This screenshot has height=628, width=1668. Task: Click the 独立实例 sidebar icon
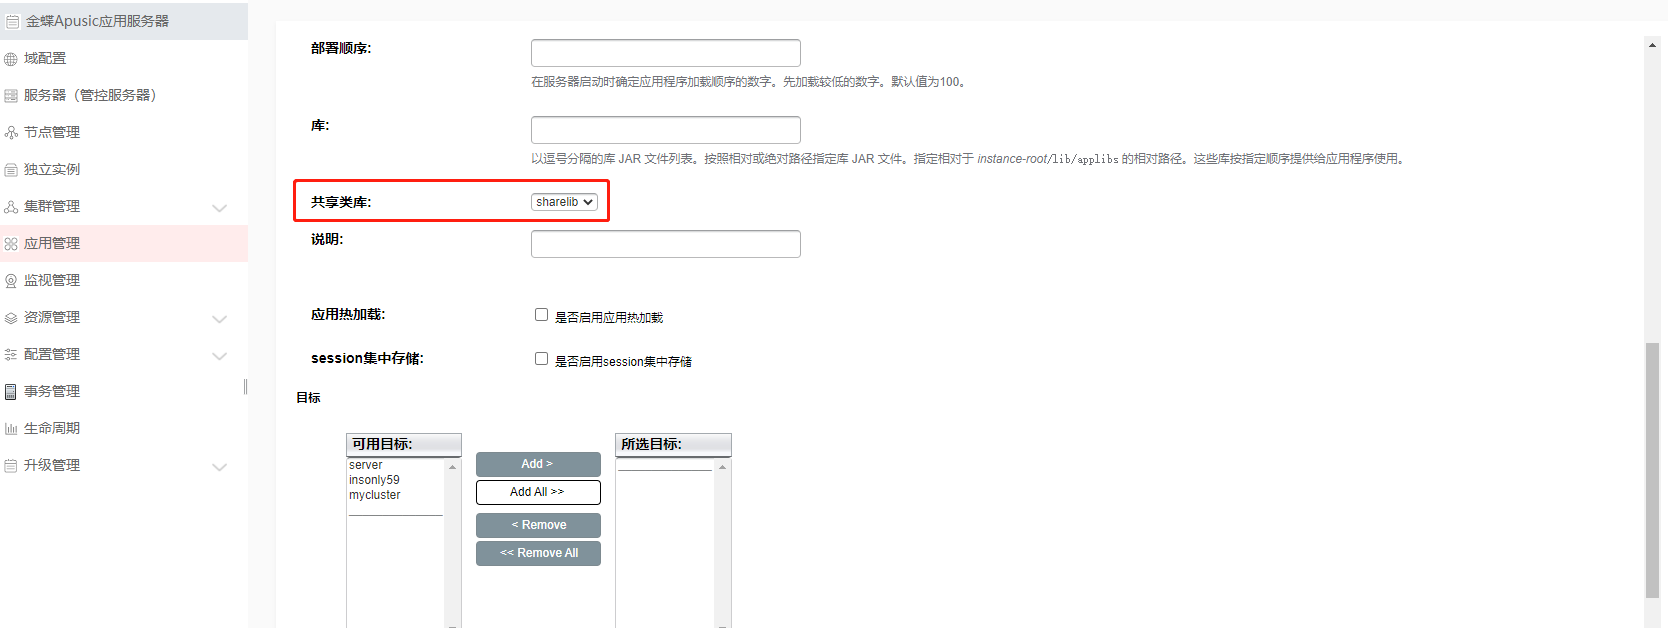11,170
